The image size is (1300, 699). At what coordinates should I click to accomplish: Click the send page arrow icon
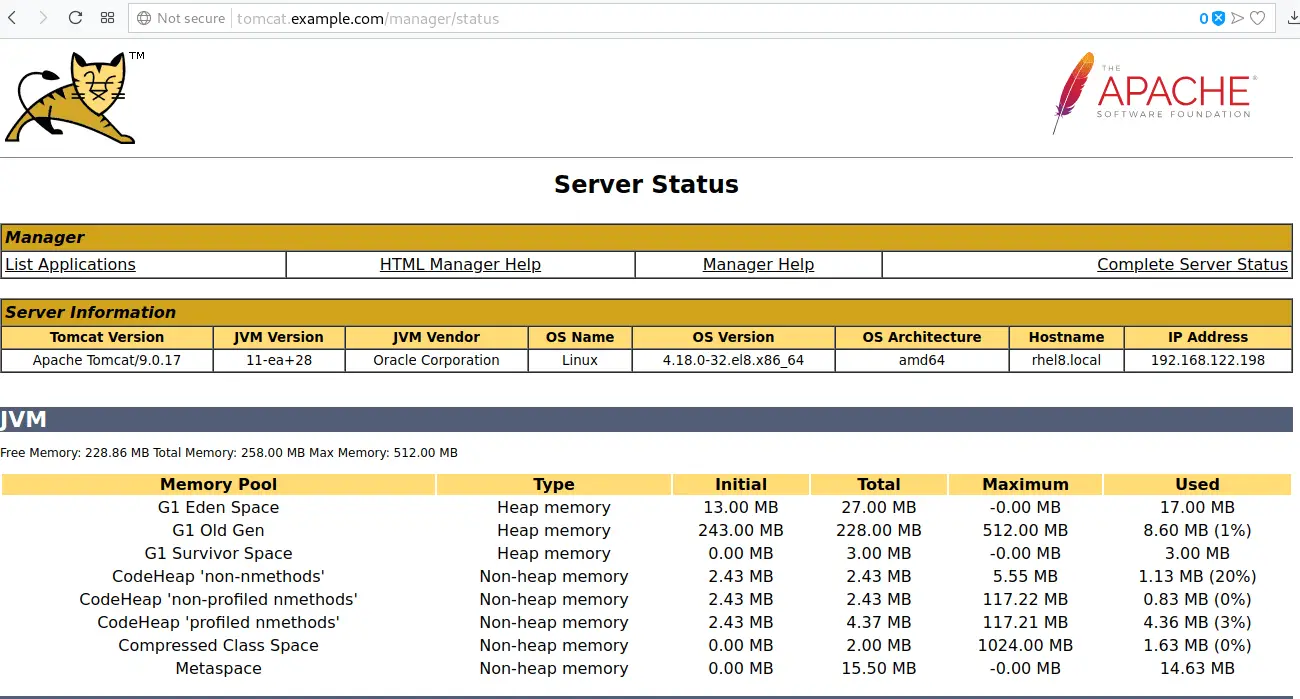[x=1238, y=18]
